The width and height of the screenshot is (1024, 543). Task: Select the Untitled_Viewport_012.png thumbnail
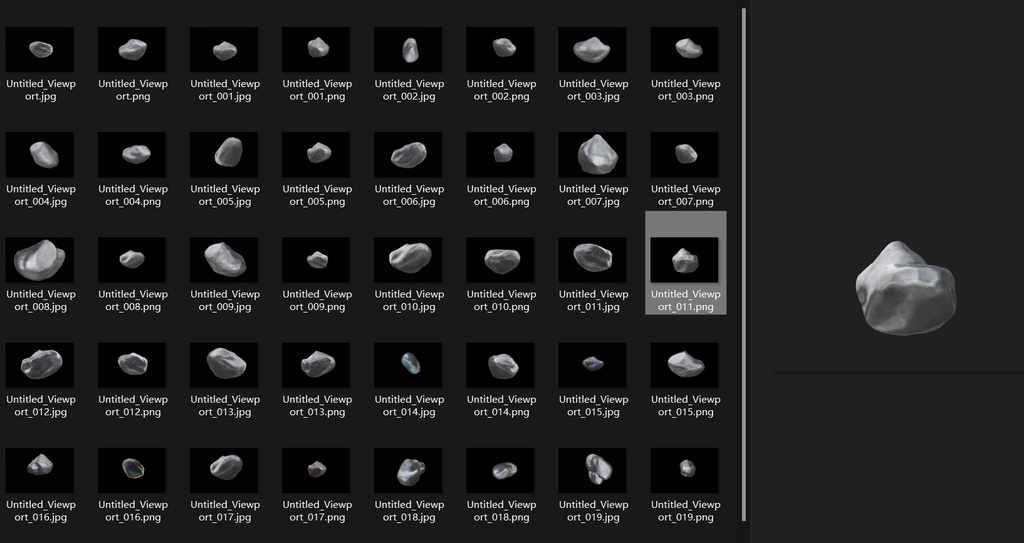click(x=132, y=365)
